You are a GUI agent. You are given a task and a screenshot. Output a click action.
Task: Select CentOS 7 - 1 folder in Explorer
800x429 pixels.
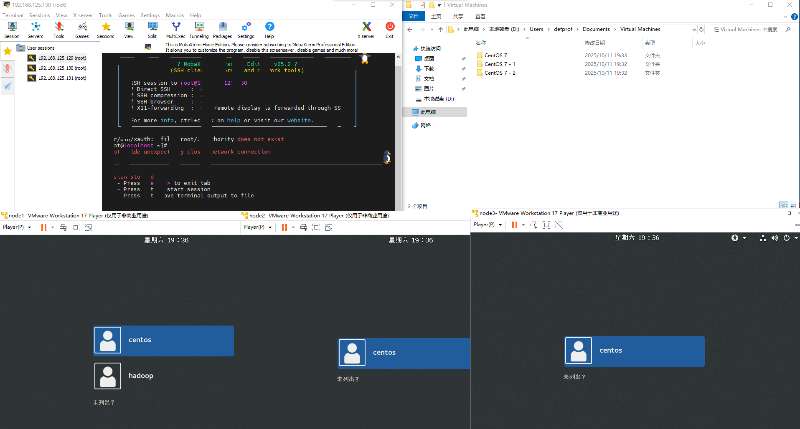500,64
